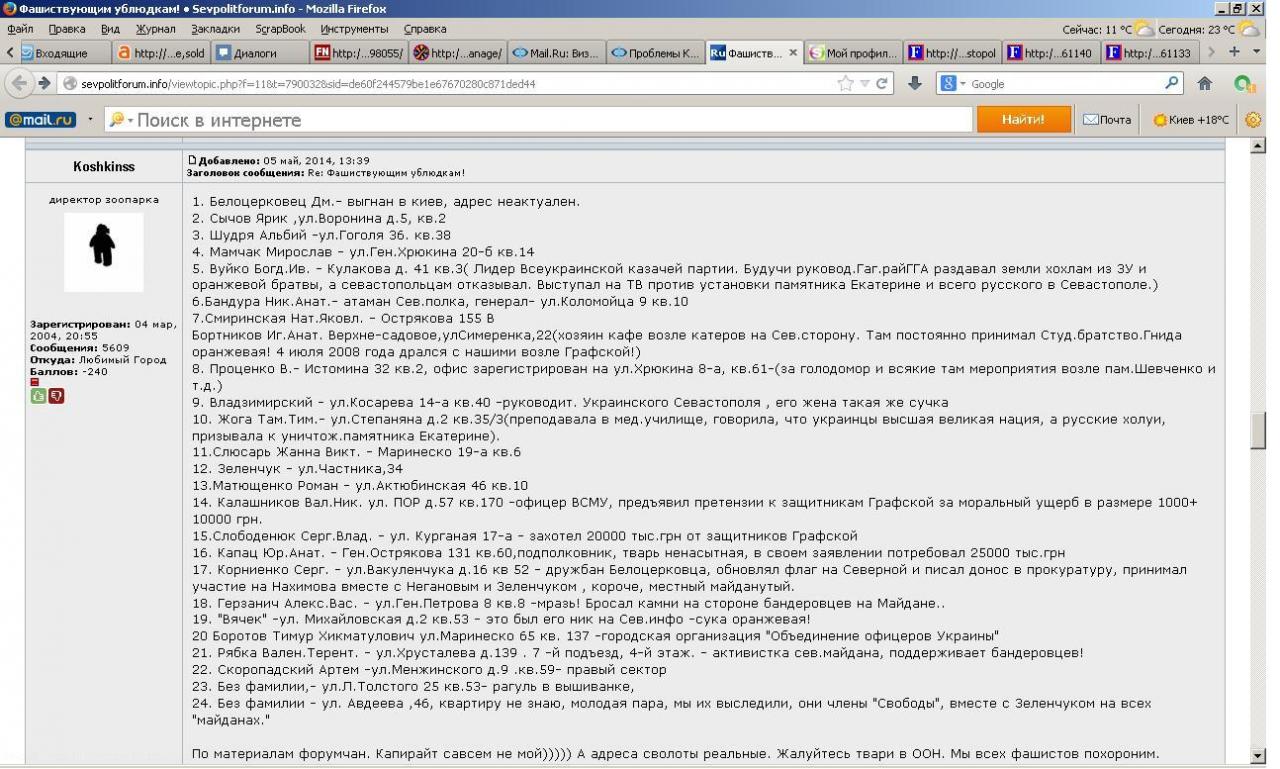This screenshot has height=769, width=1280.
Task: Bookmark this page with the star icon
Action: (846, 84)
